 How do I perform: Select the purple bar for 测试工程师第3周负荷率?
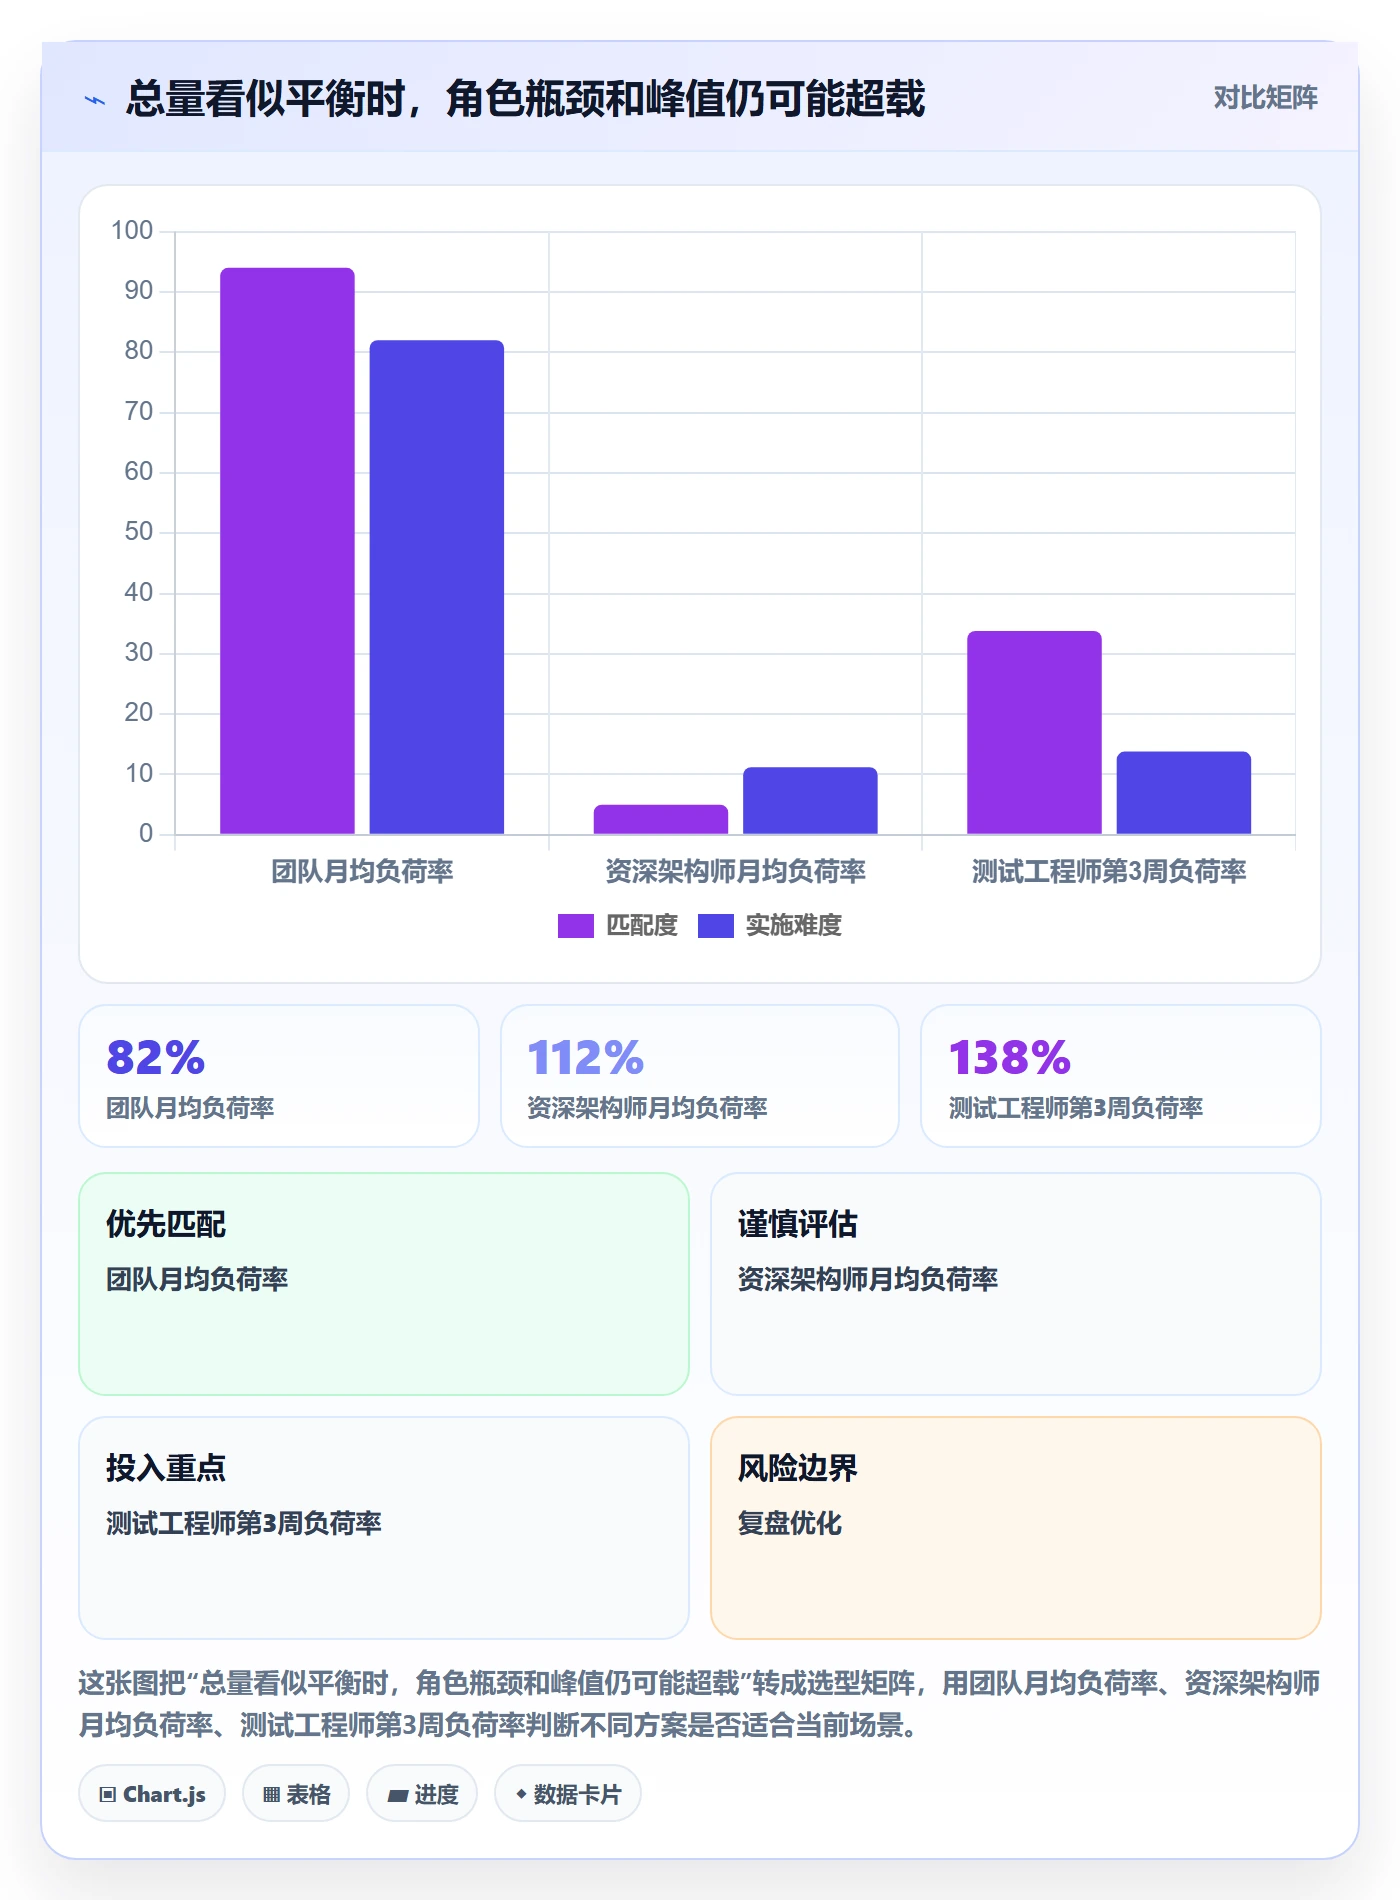tap(1034, 732)
